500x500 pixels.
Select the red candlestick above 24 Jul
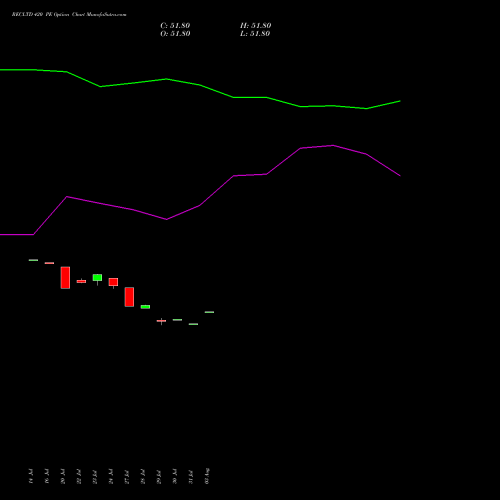coord(113,282)
